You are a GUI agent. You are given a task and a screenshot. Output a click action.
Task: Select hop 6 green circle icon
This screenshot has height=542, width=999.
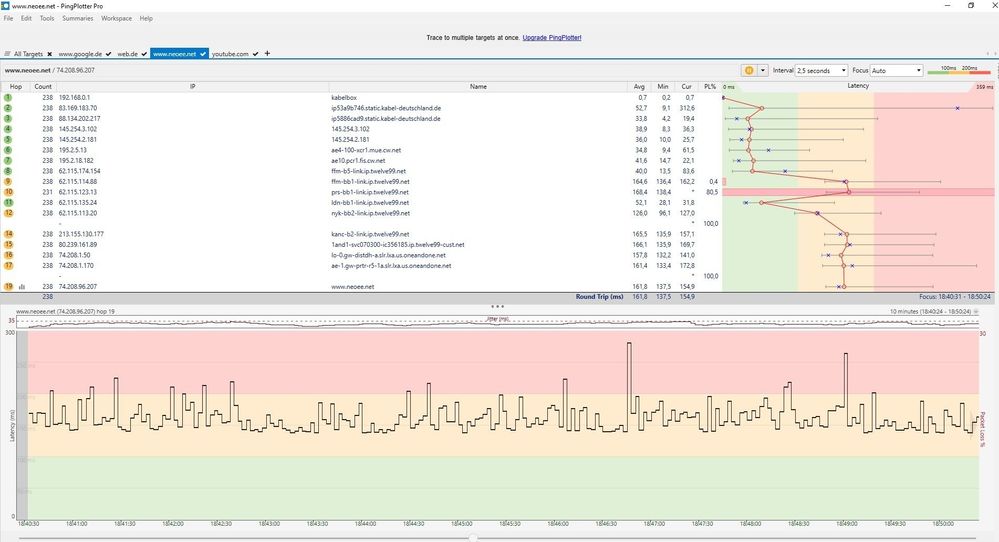[x=8, y=150]
